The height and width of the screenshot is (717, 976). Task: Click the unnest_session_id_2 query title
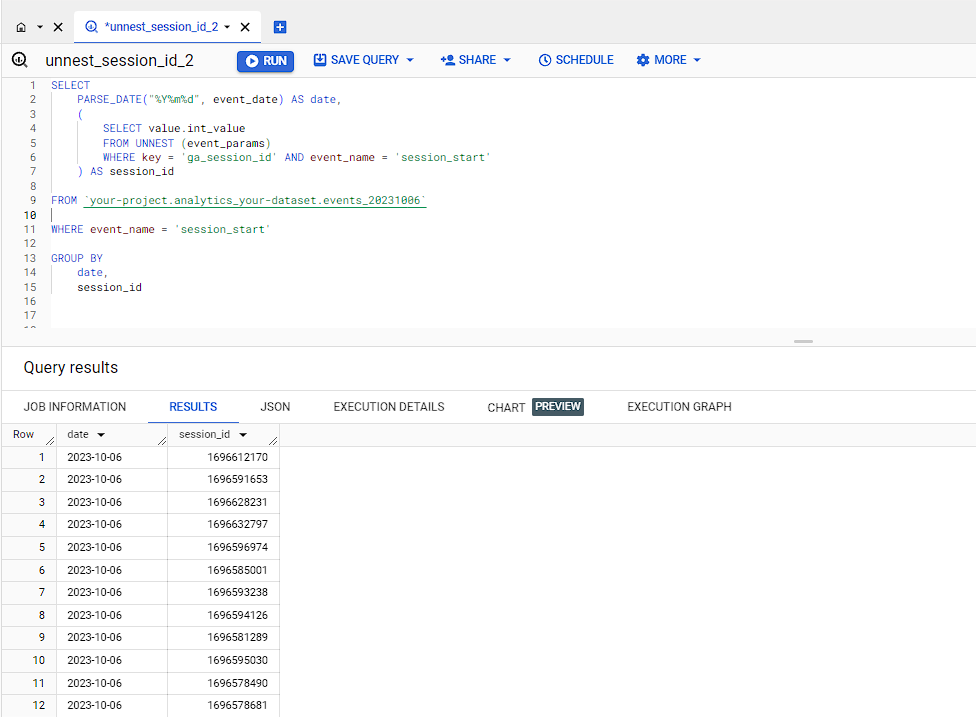(x=120, y=60)
